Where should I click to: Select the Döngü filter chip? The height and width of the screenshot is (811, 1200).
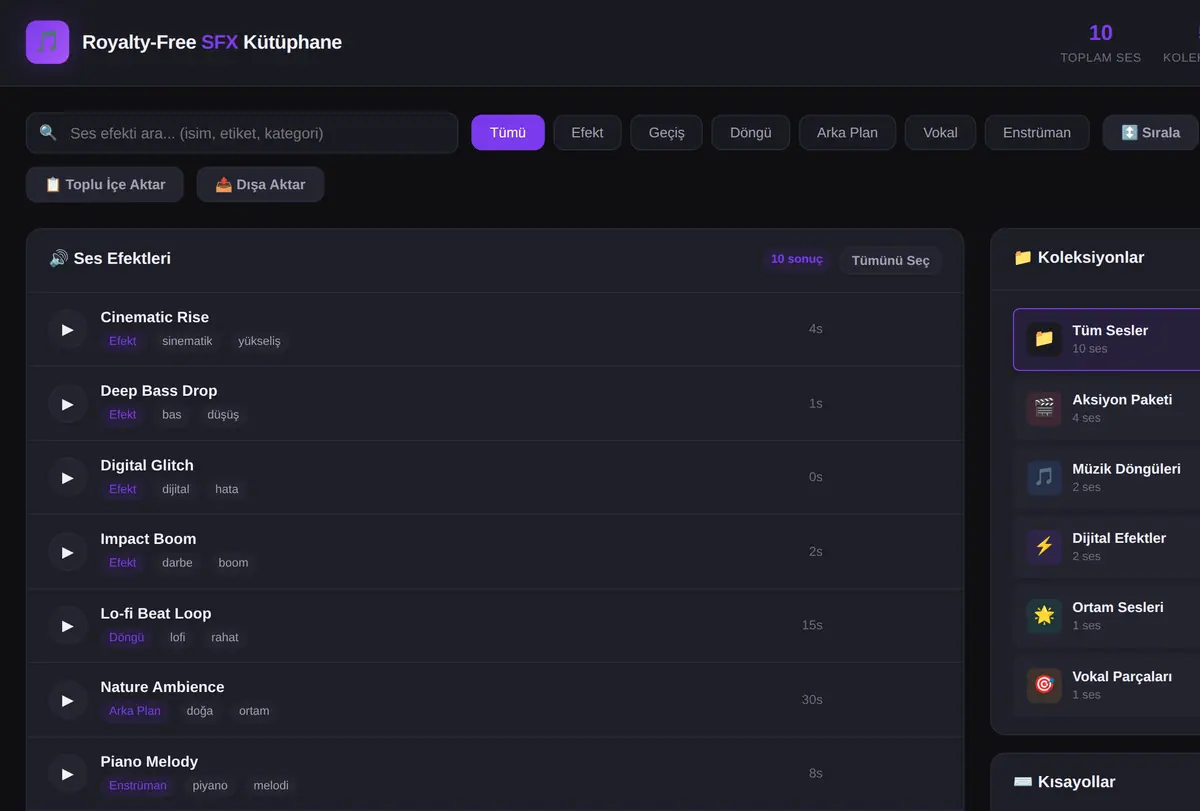click(x=751, y=133)
